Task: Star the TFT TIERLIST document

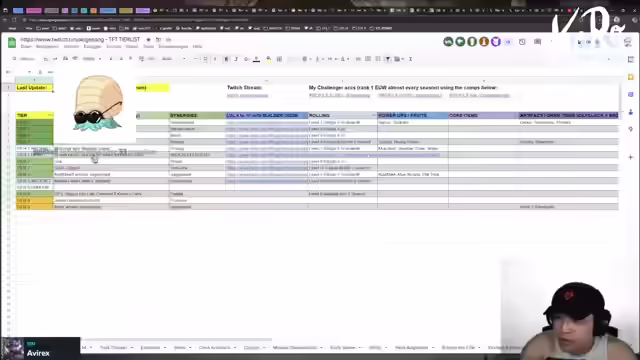Action: tap(149, 40)
